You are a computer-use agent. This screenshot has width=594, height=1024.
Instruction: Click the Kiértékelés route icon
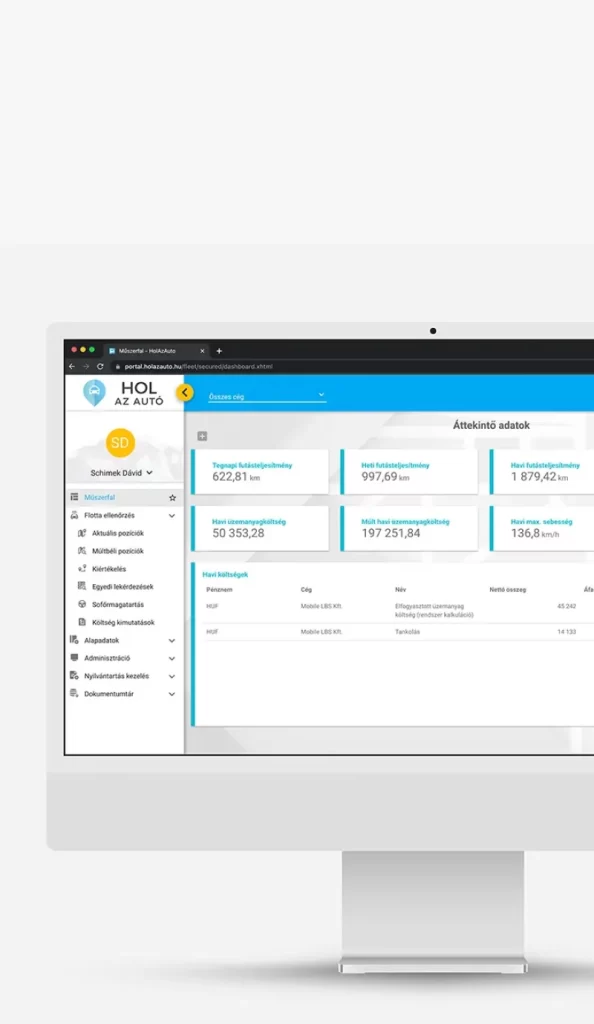[82, 569]
